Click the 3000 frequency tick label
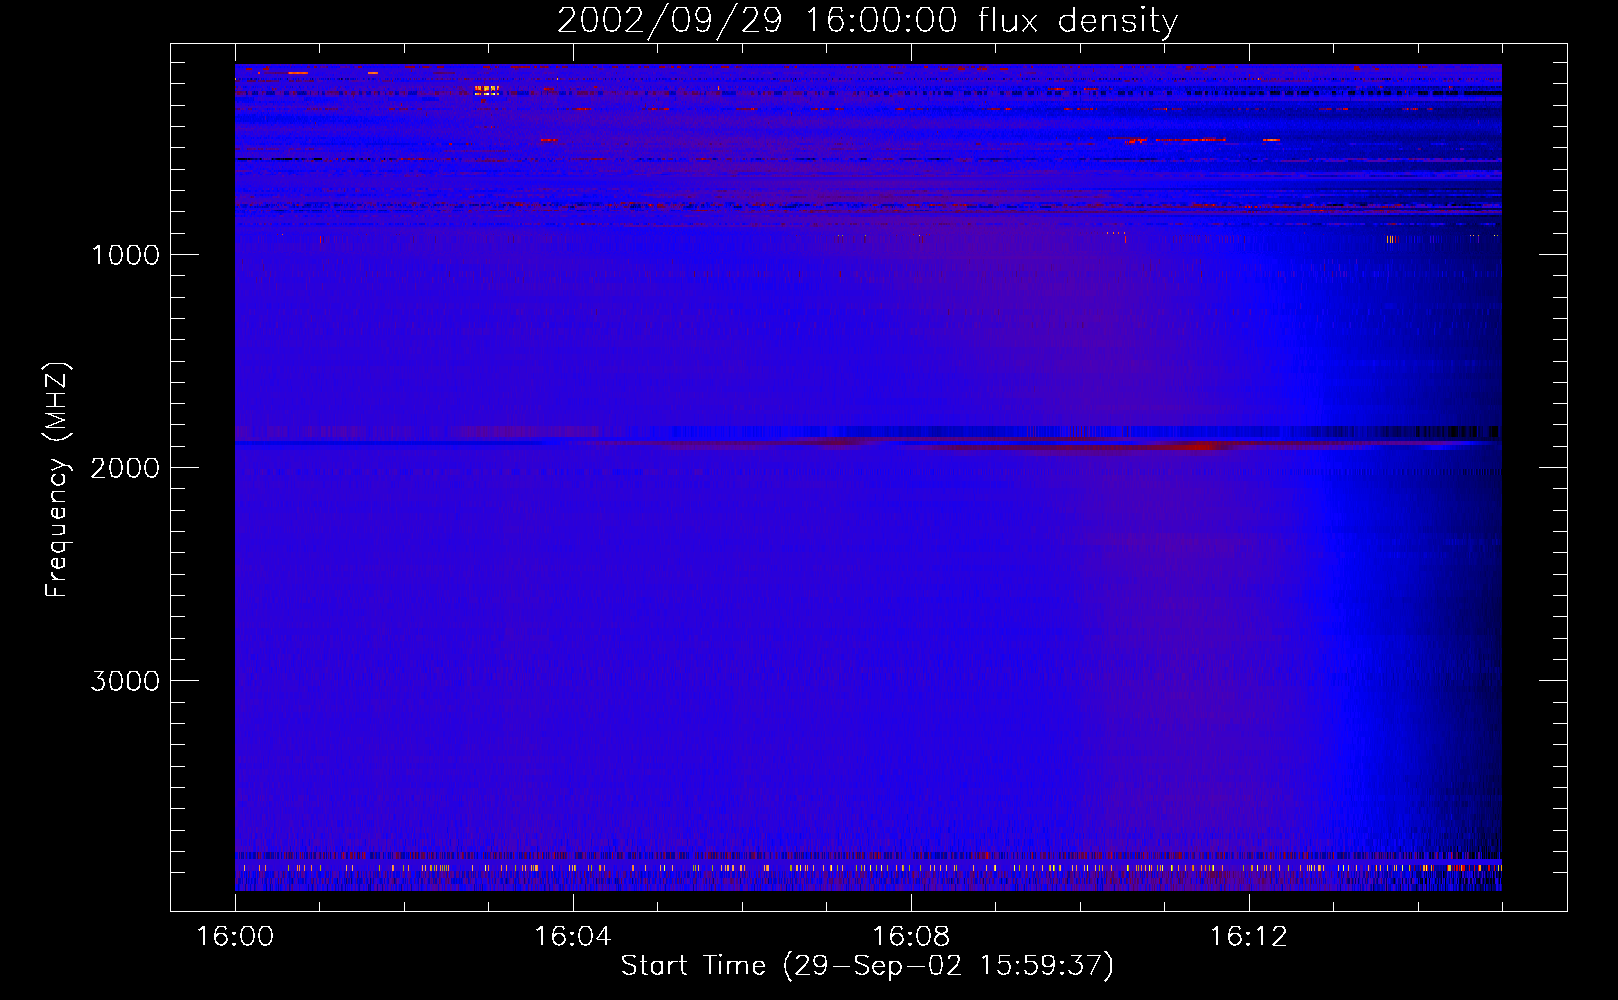1618x1000 pixels. (x=125, y=681)
